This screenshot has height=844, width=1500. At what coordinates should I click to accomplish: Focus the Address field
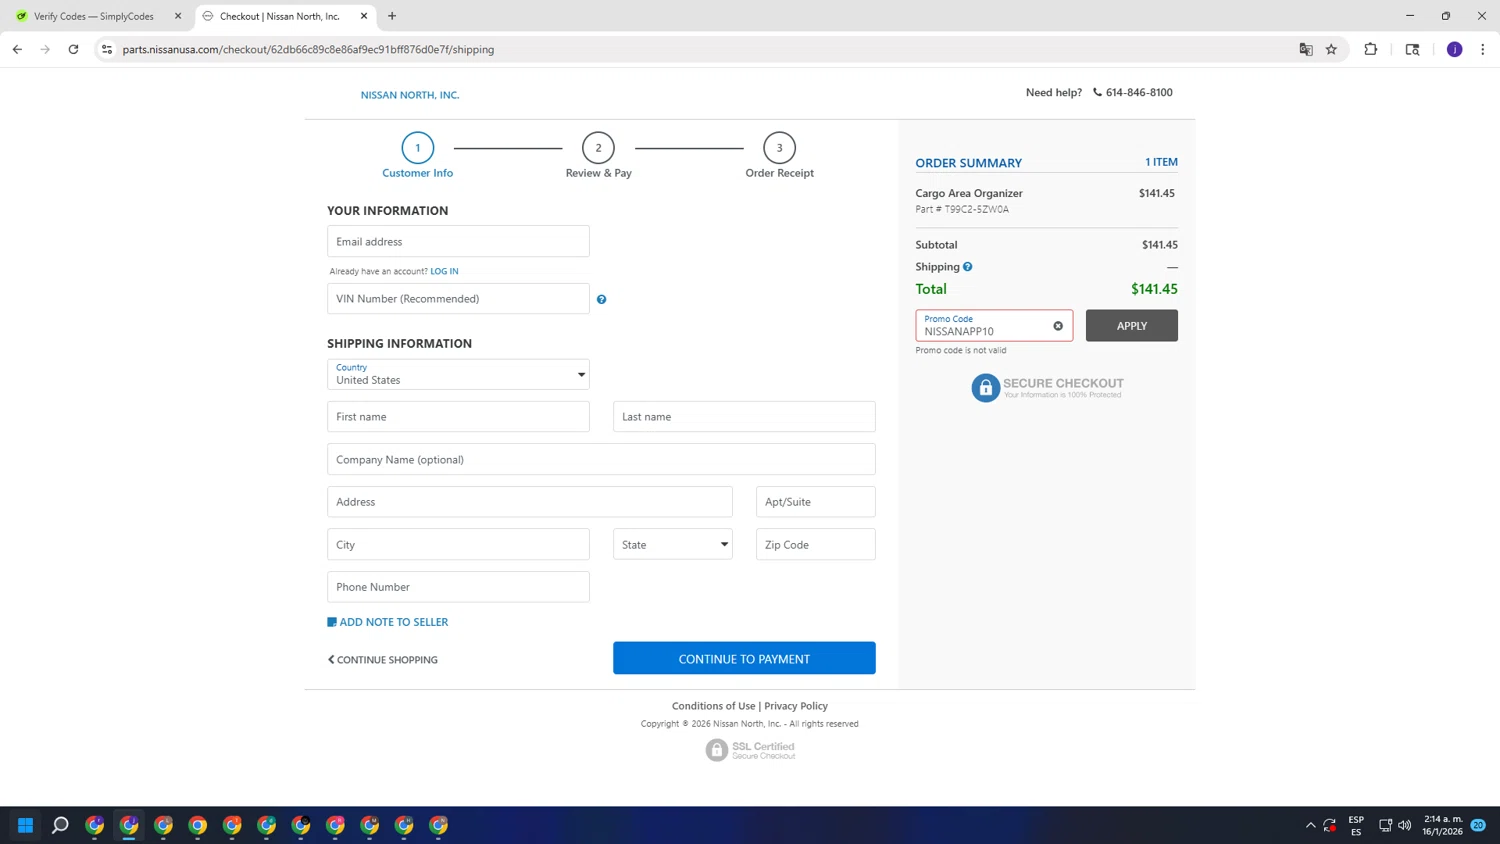point(530,502)
